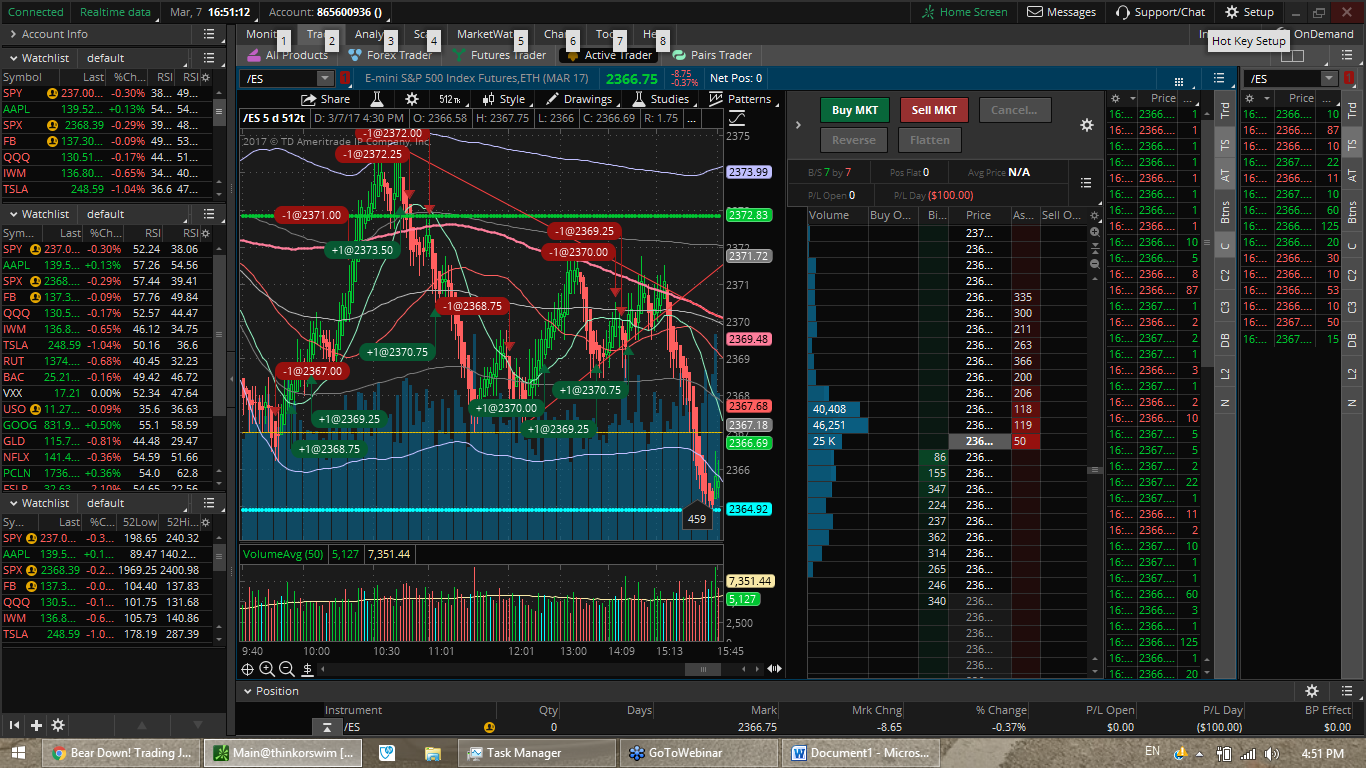The height and width of the screenshot is (768, 1366).
Task: Add a new gadget with plus icon
Action: (x=36, y=725)
